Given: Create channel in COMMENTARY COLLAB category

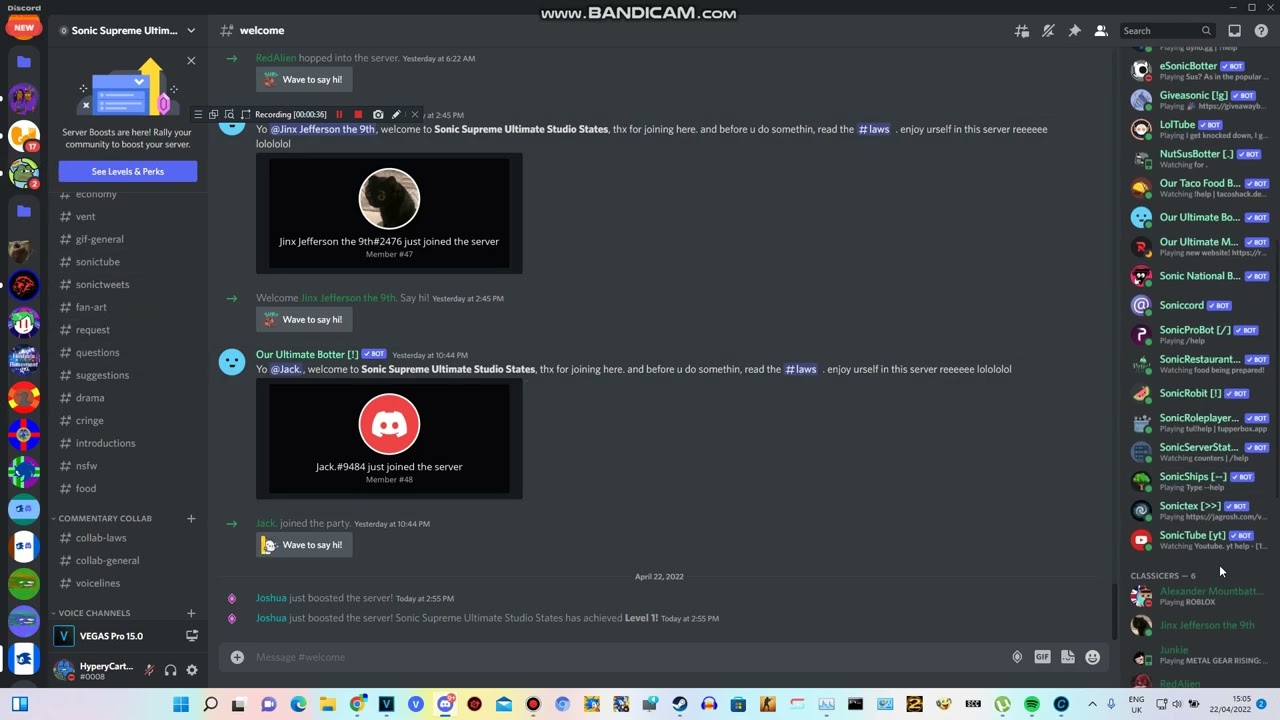Looking at the screenshot, I should coord(191,518).
